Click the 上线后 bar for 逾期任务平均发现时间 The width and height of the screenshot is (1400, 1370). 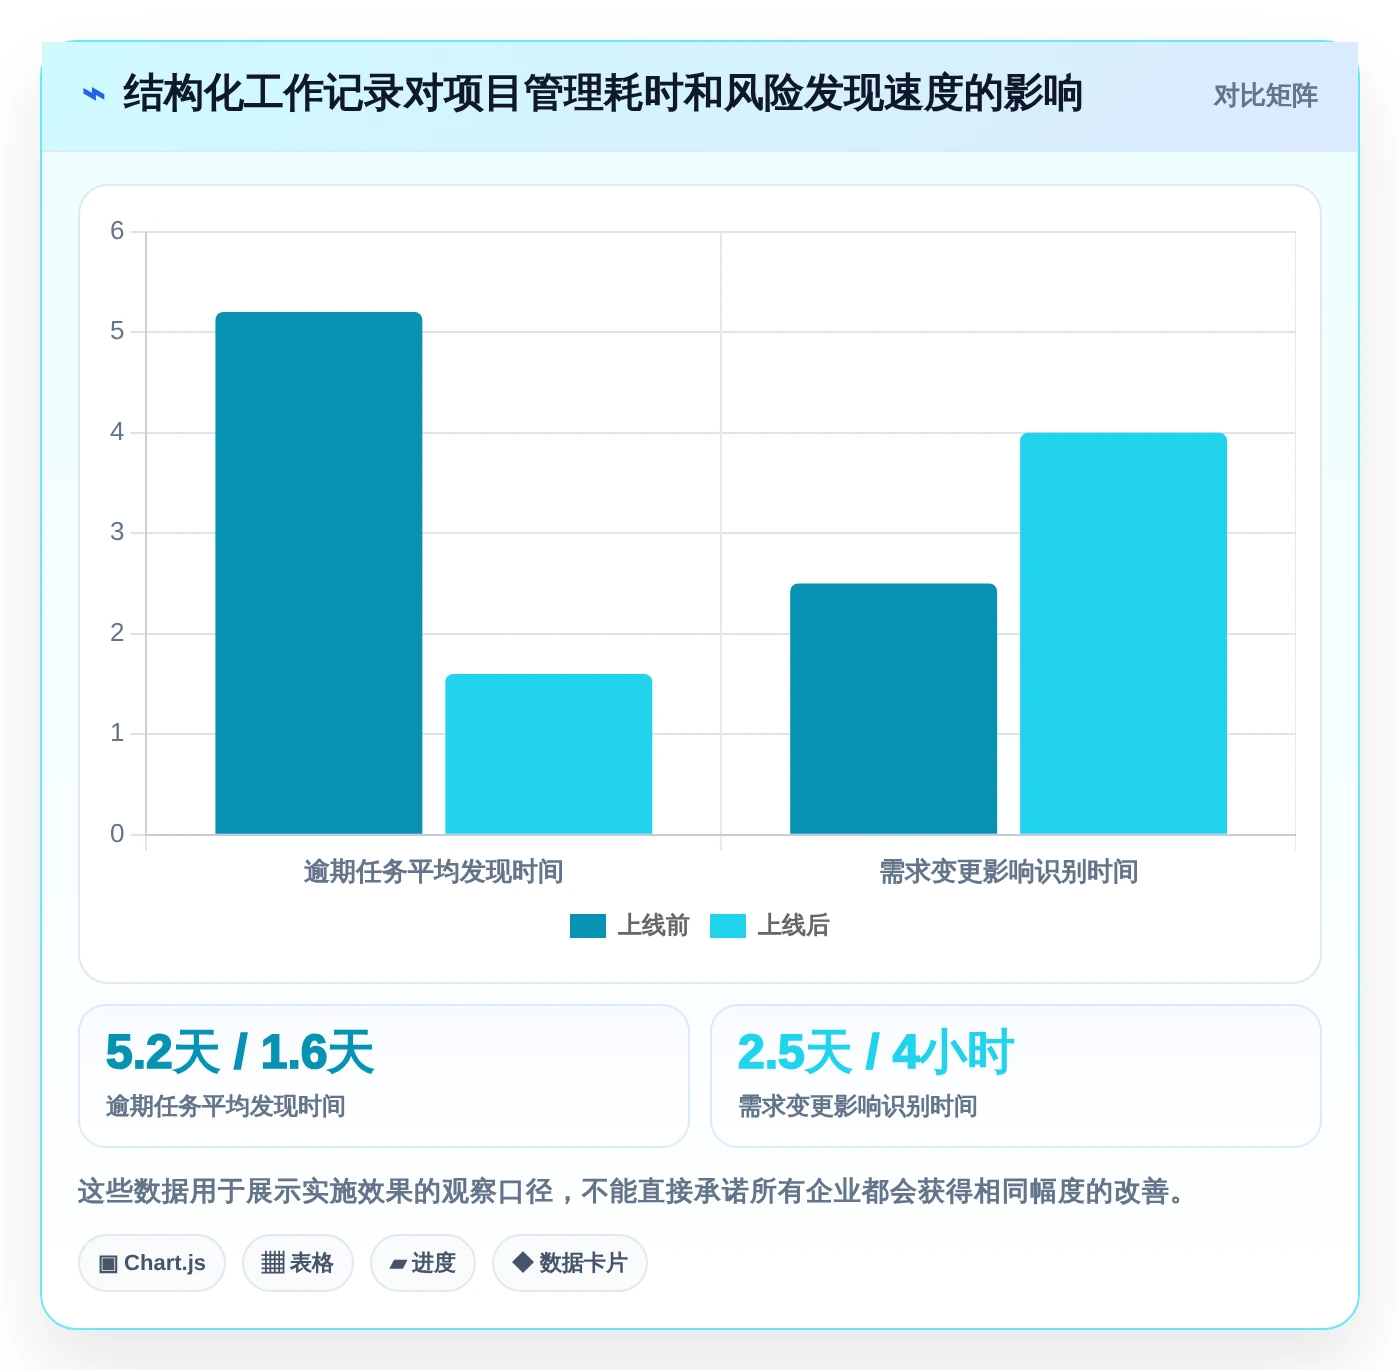coord(549,754)
